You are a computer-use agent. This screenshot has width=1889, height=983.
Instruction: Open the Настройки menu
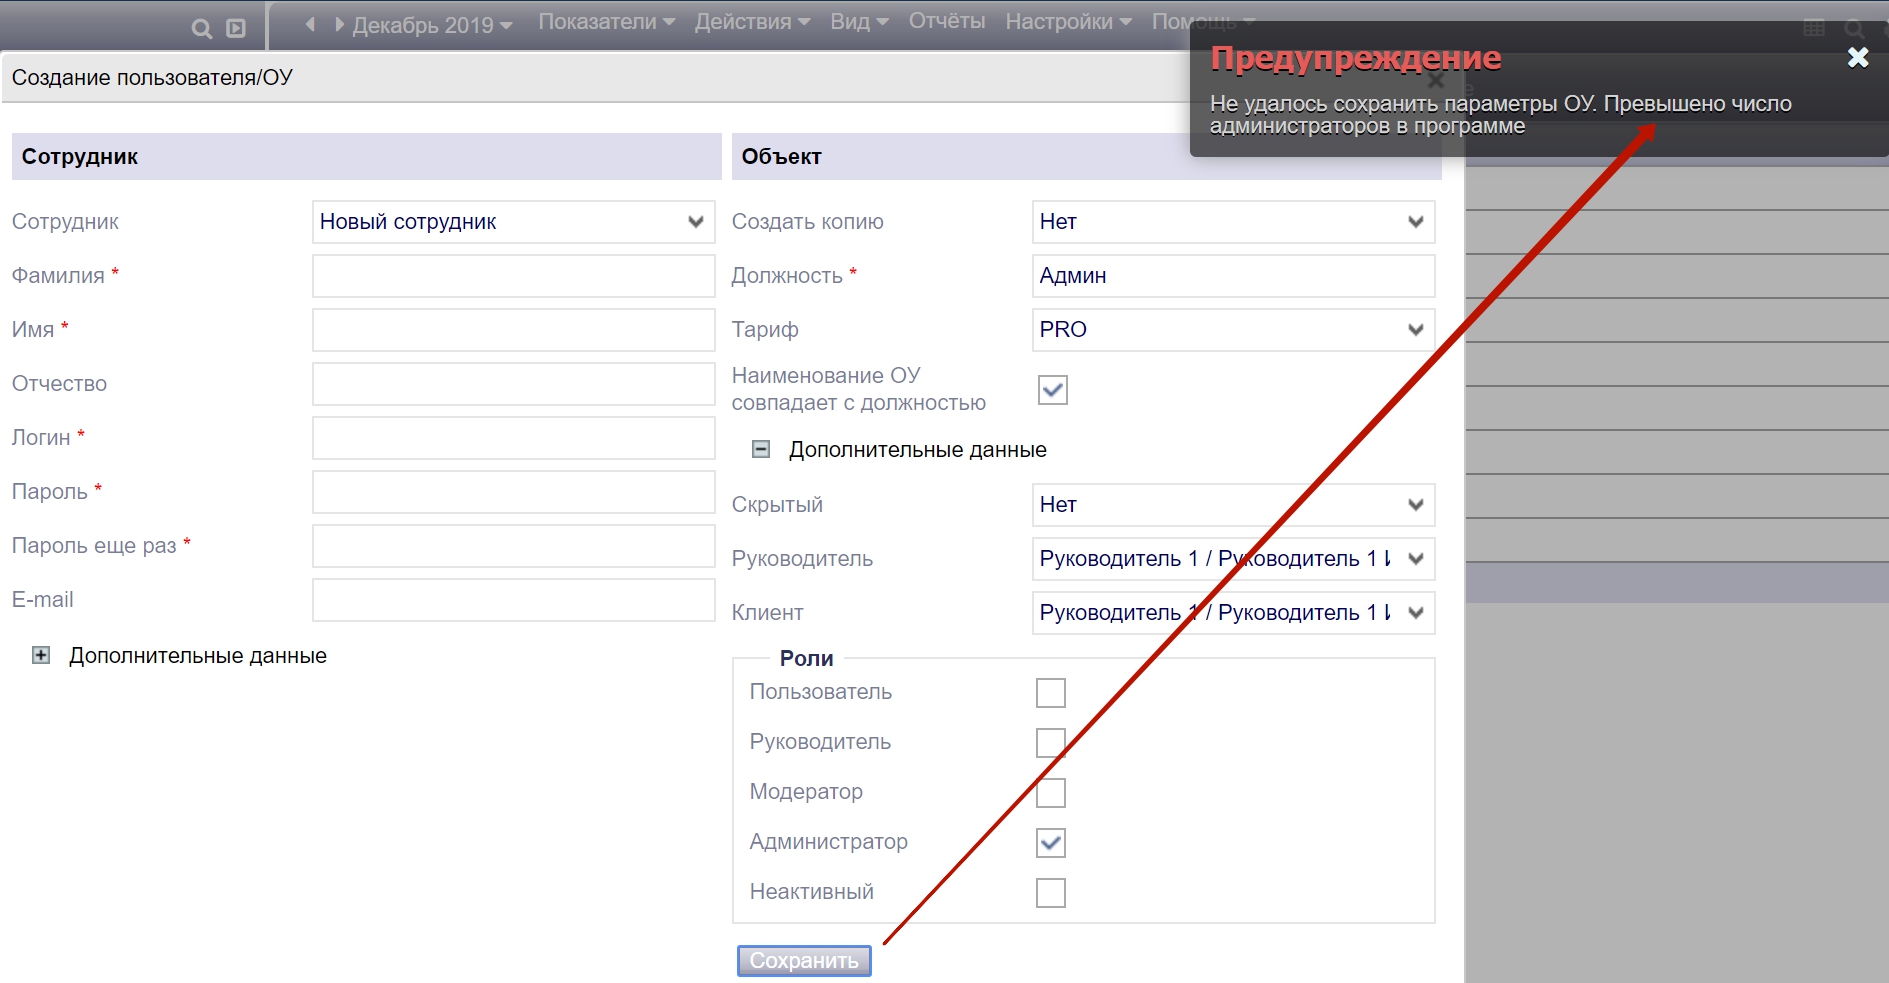pos(1067,22)
